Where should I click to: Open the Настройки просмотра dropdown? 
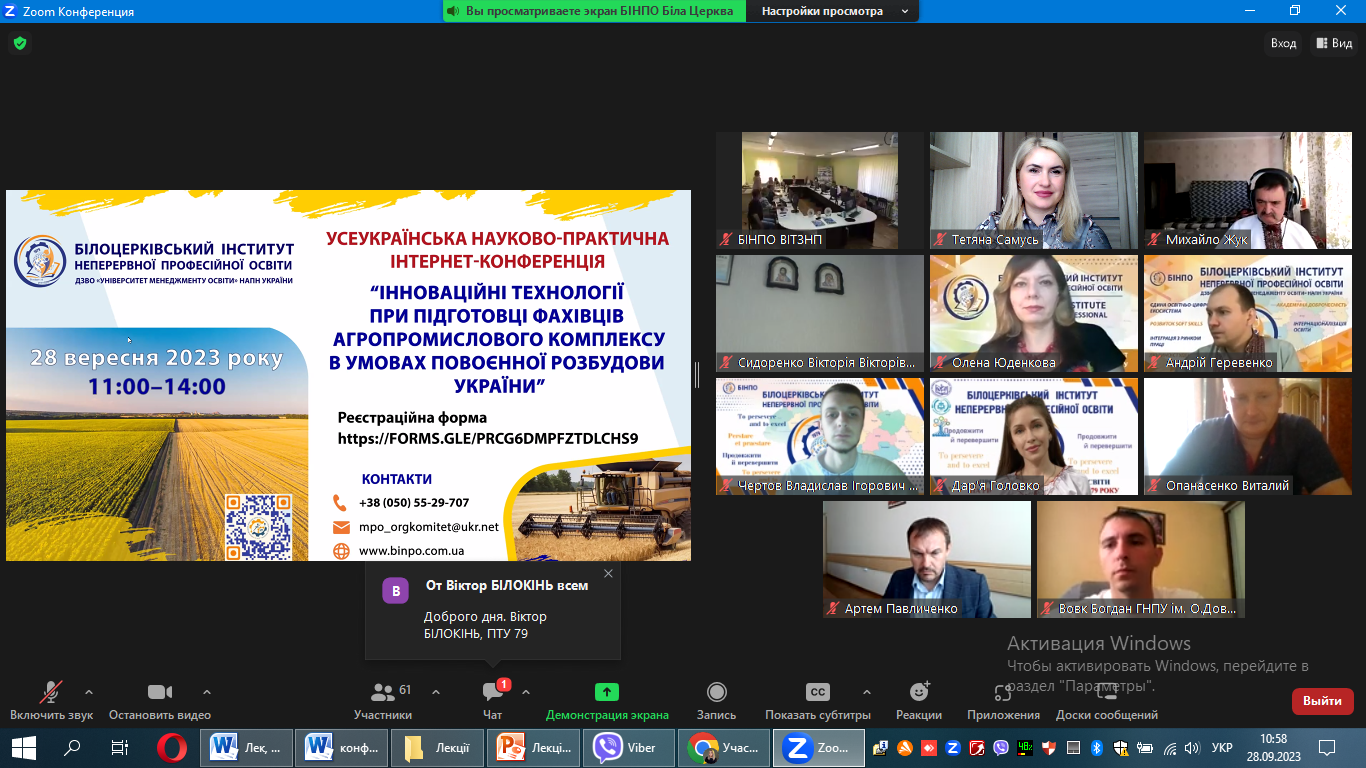(x=835, y=11)
